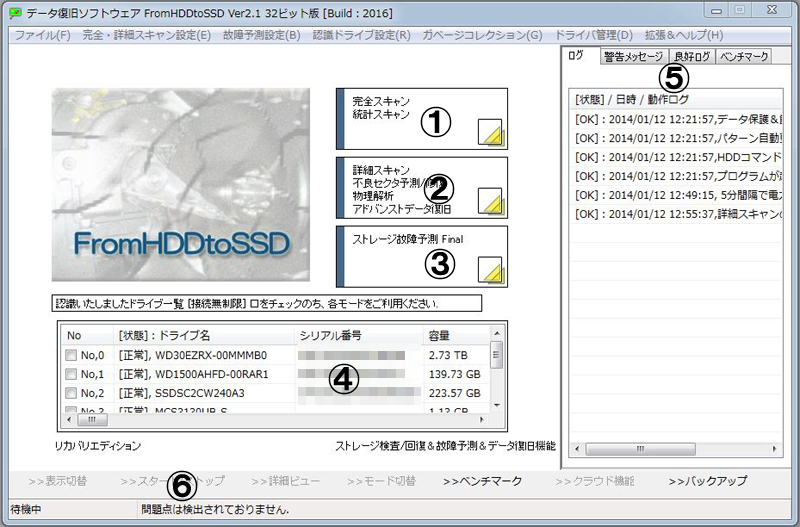The image size is (800, 527).
Task: Select log entry 12:21:57 プログラムが
Action: click(x=676, y=176)
